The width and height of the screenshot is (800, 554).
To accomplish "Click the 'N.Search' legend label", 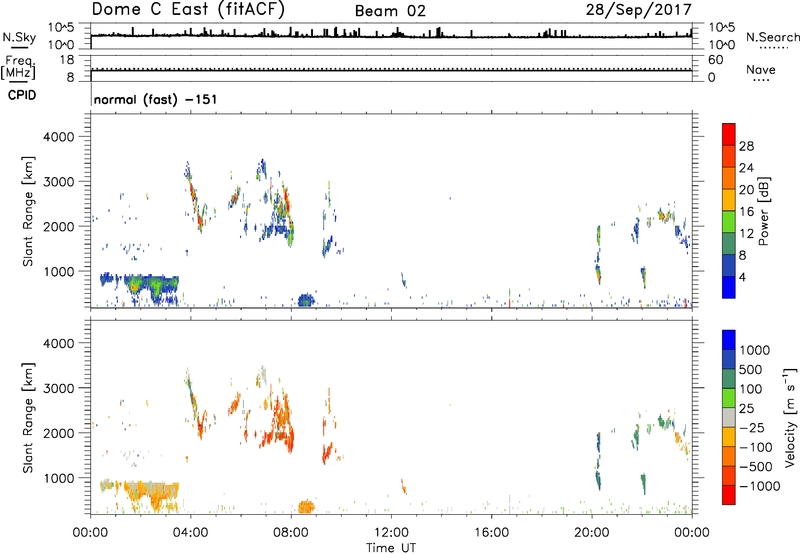I will tap(773, 37).
